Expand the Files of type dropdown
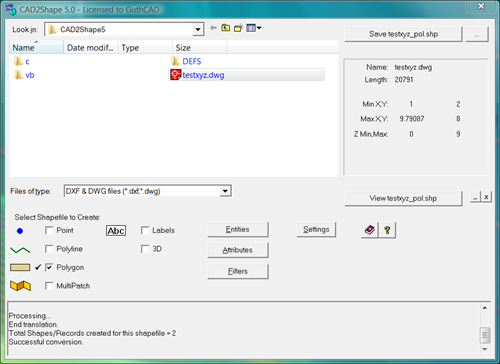The height and width of the screenshot is (364, 500). click(225, 191)
